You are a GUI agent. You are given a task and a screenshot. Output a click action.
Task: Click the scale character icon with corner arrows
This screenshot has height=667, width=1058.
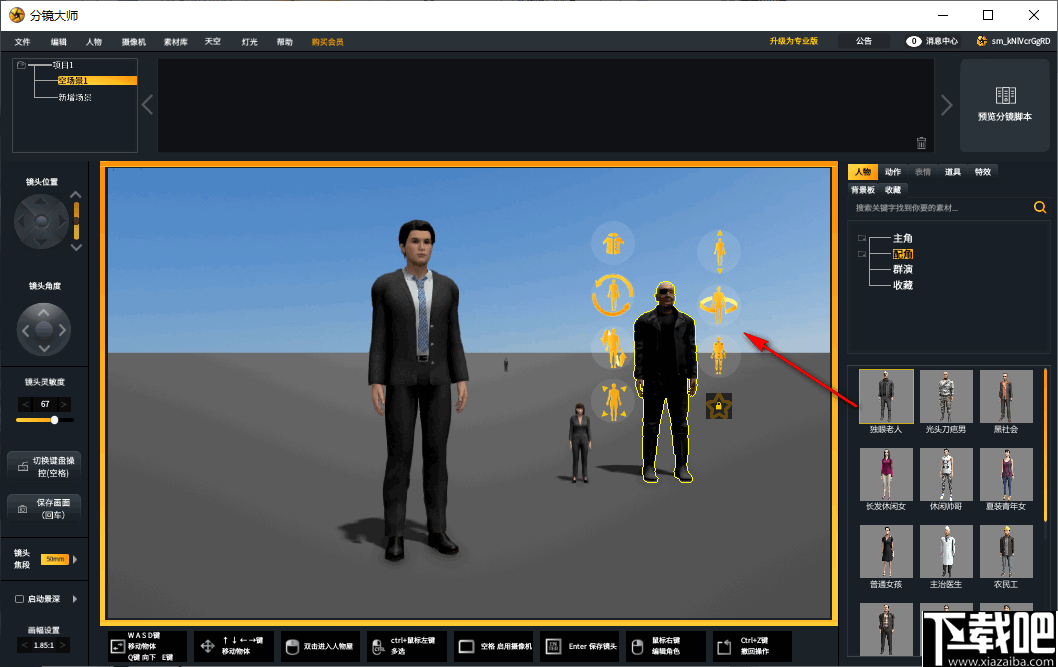click(613, 401)
